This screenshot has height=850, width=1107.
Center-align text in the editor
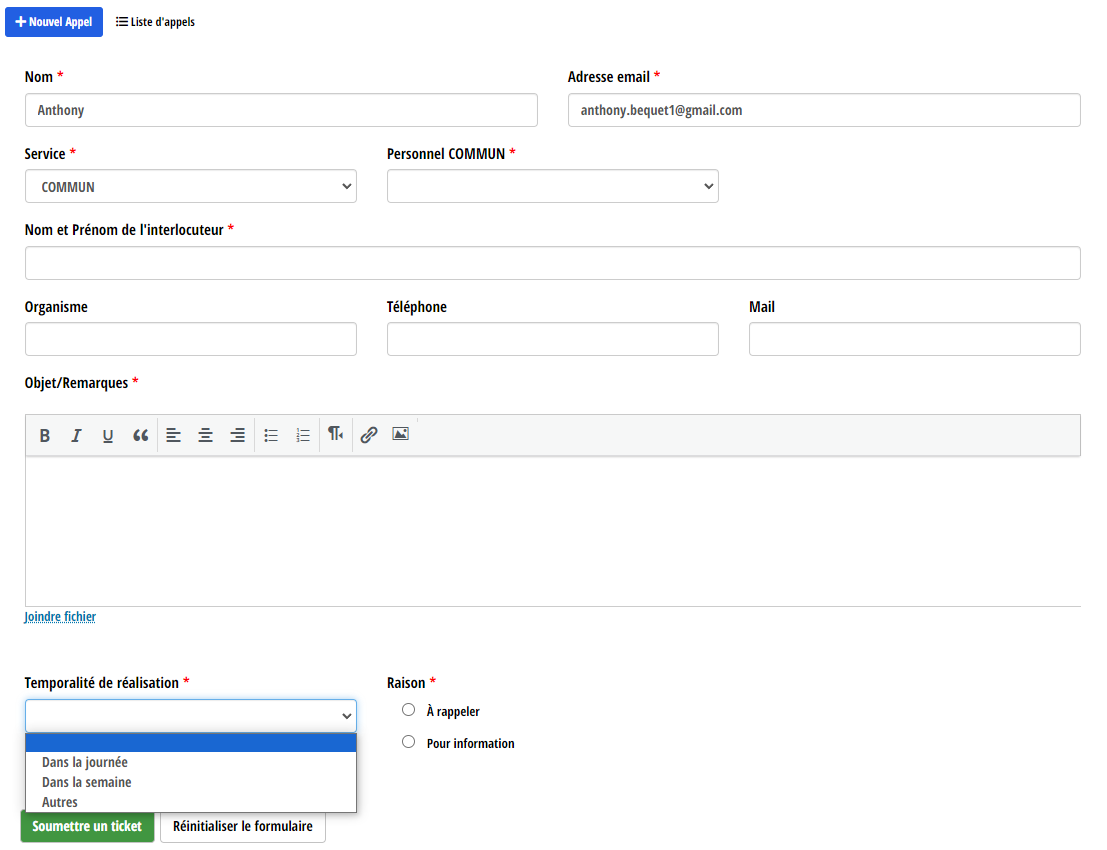click(205, 436)
